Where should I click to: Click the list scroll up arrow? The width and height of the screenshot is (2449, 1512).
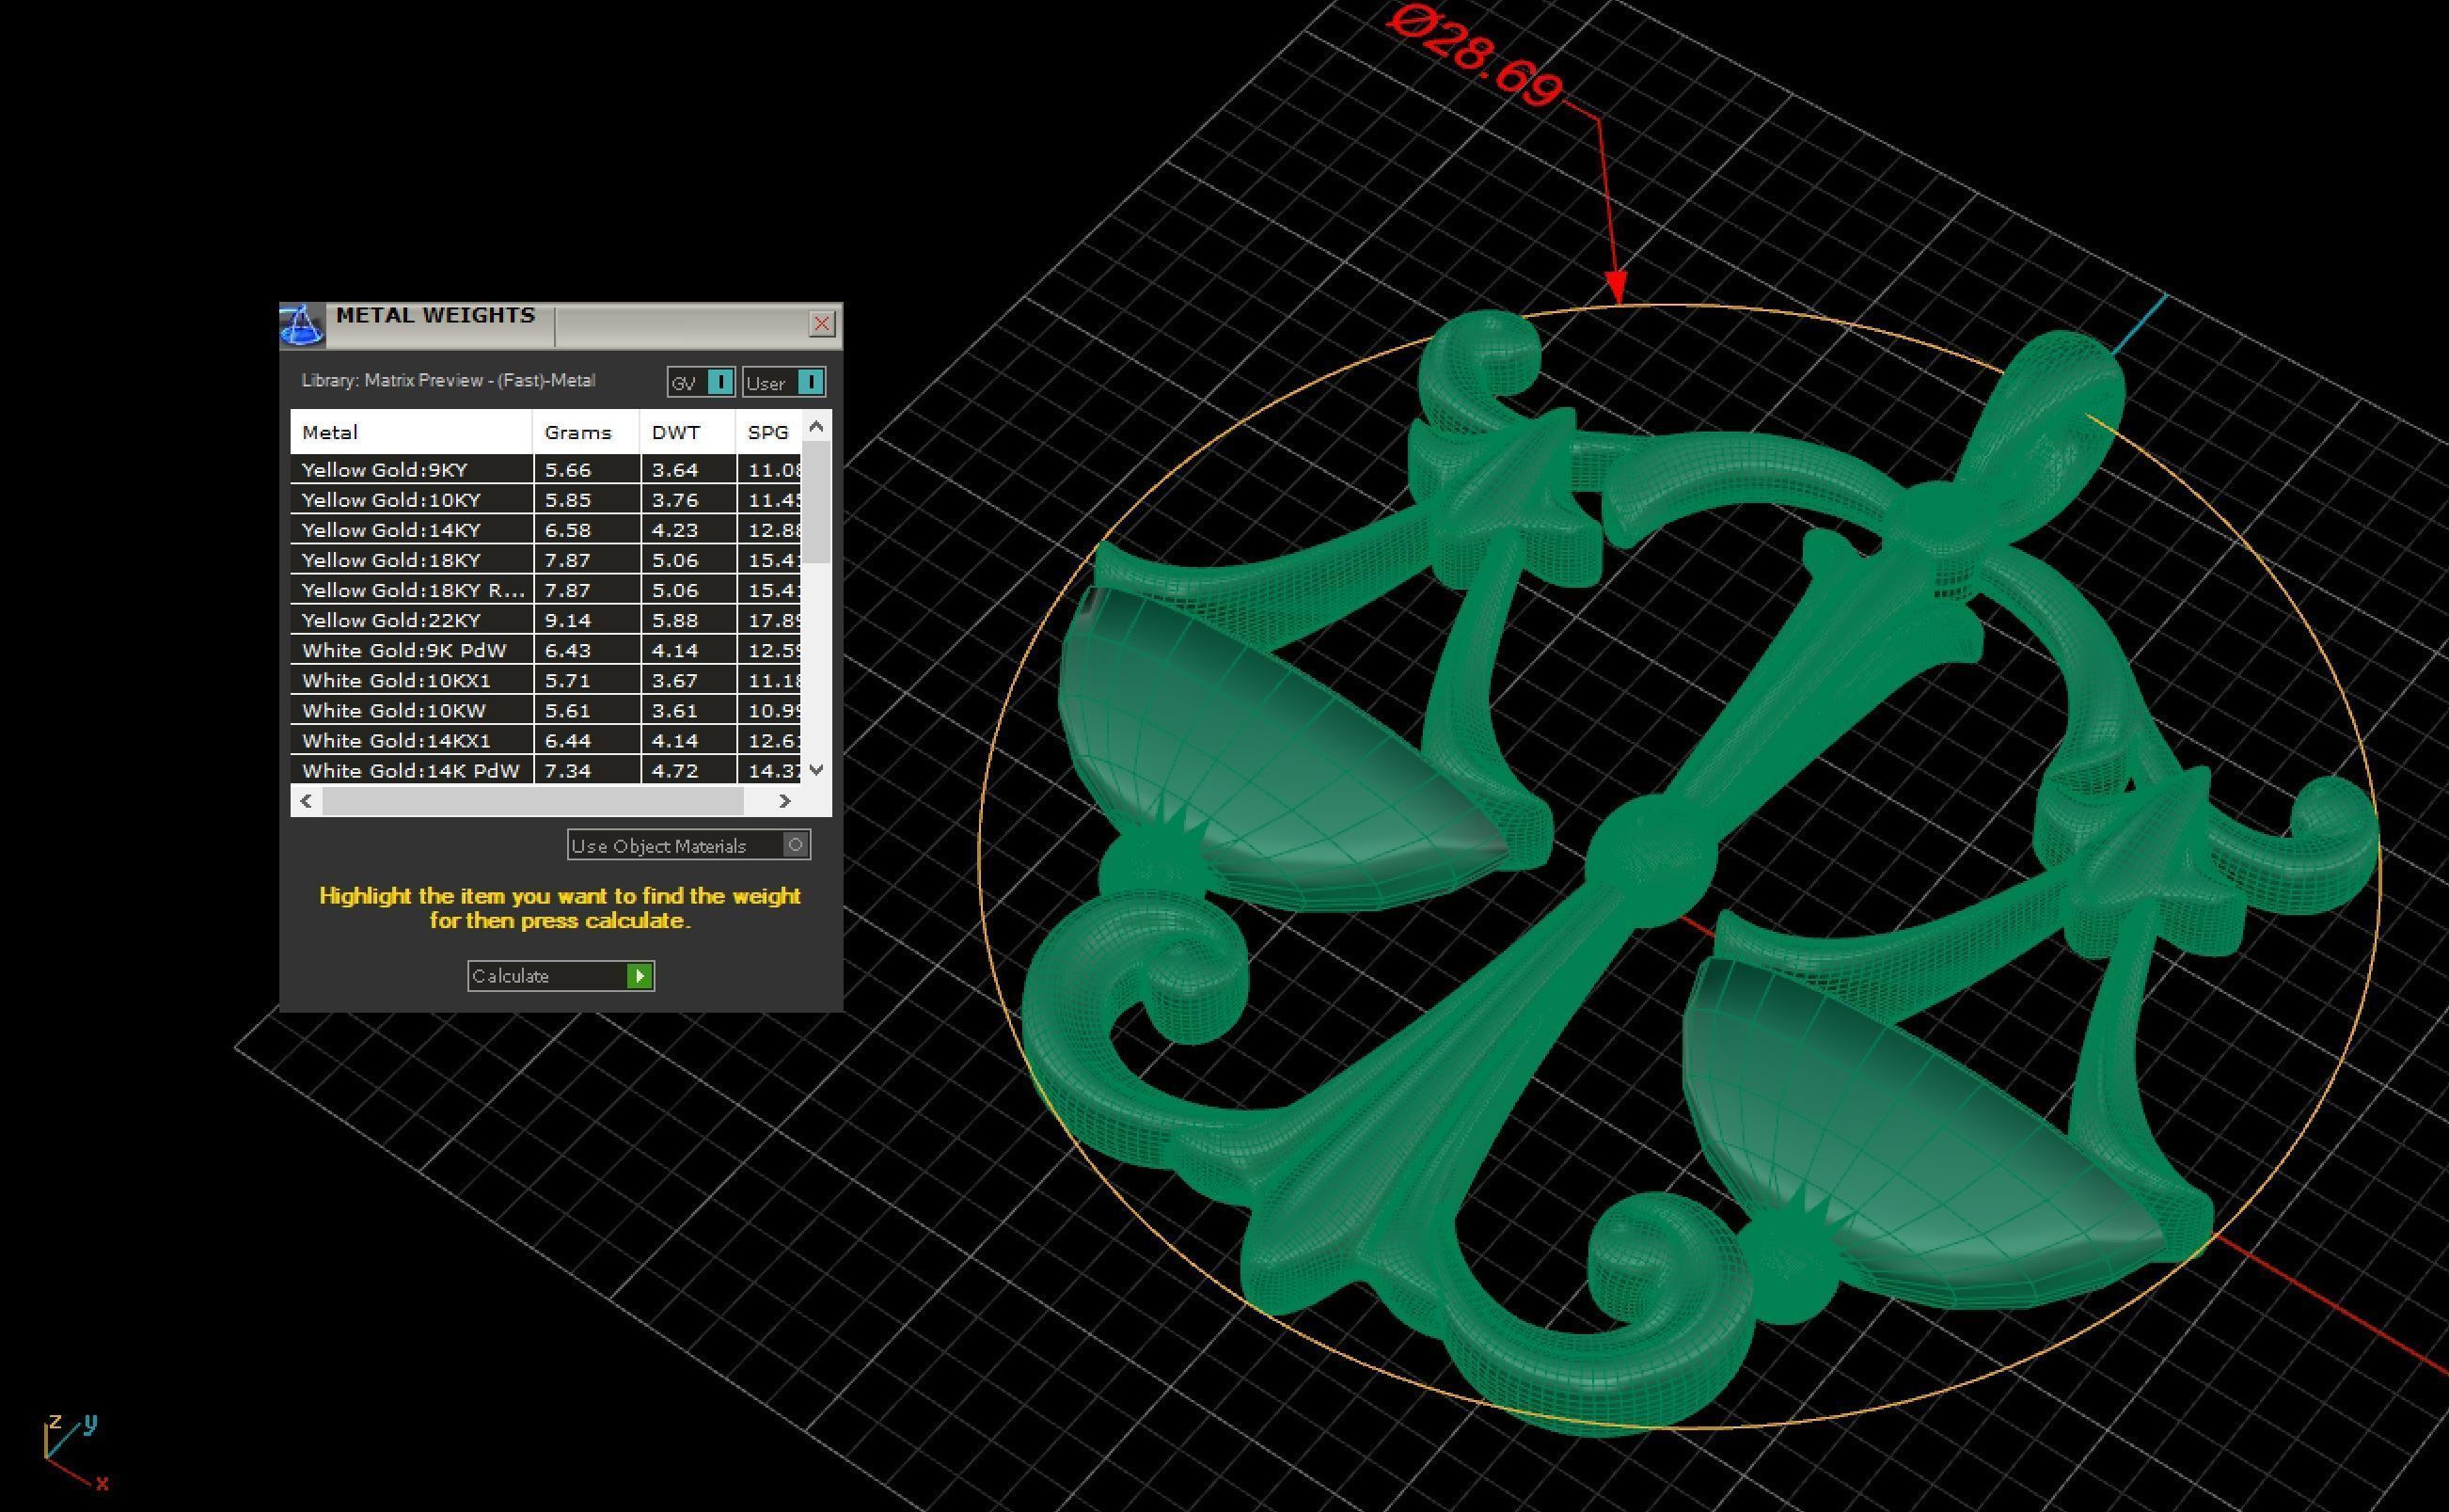pyautogui.click(x=816, y=427)
